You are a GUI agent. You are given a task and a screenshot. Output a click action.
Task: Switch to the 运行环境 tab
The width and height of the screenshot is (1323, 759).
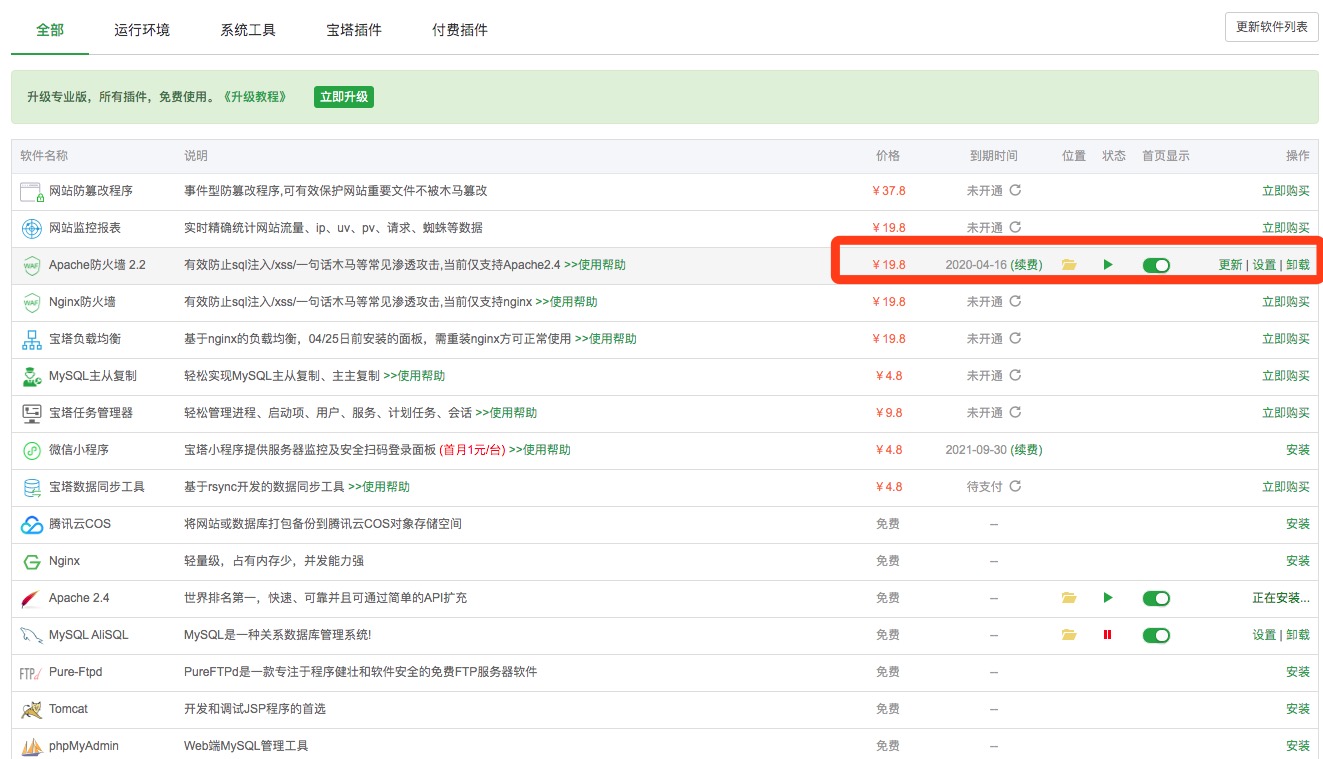pos(142,30)
